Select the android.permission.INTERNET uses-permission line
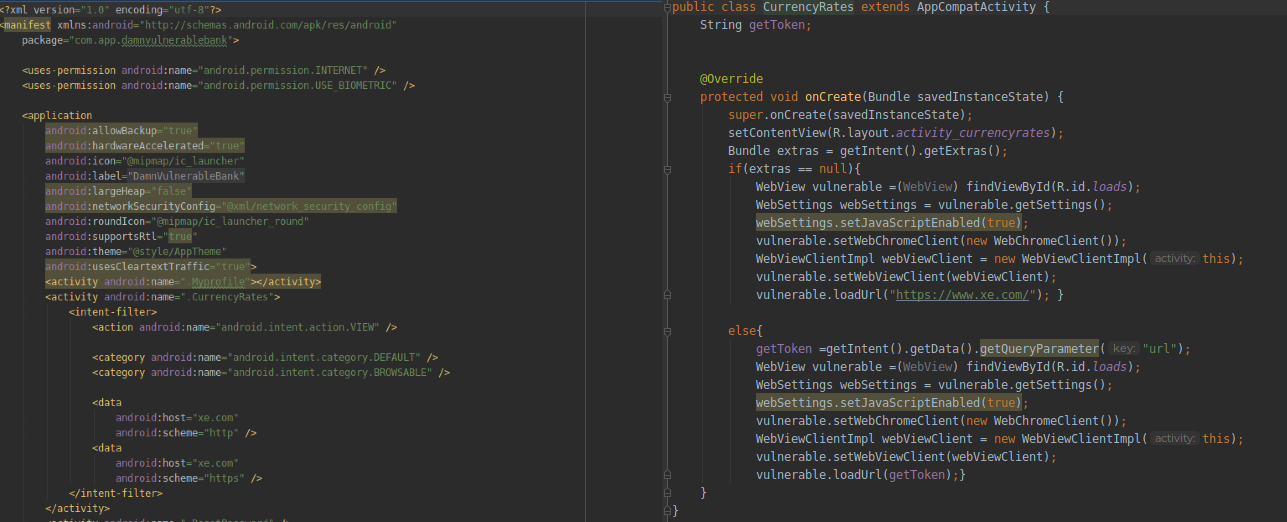This screenshot has height=522, width=1287. point(204,70)
